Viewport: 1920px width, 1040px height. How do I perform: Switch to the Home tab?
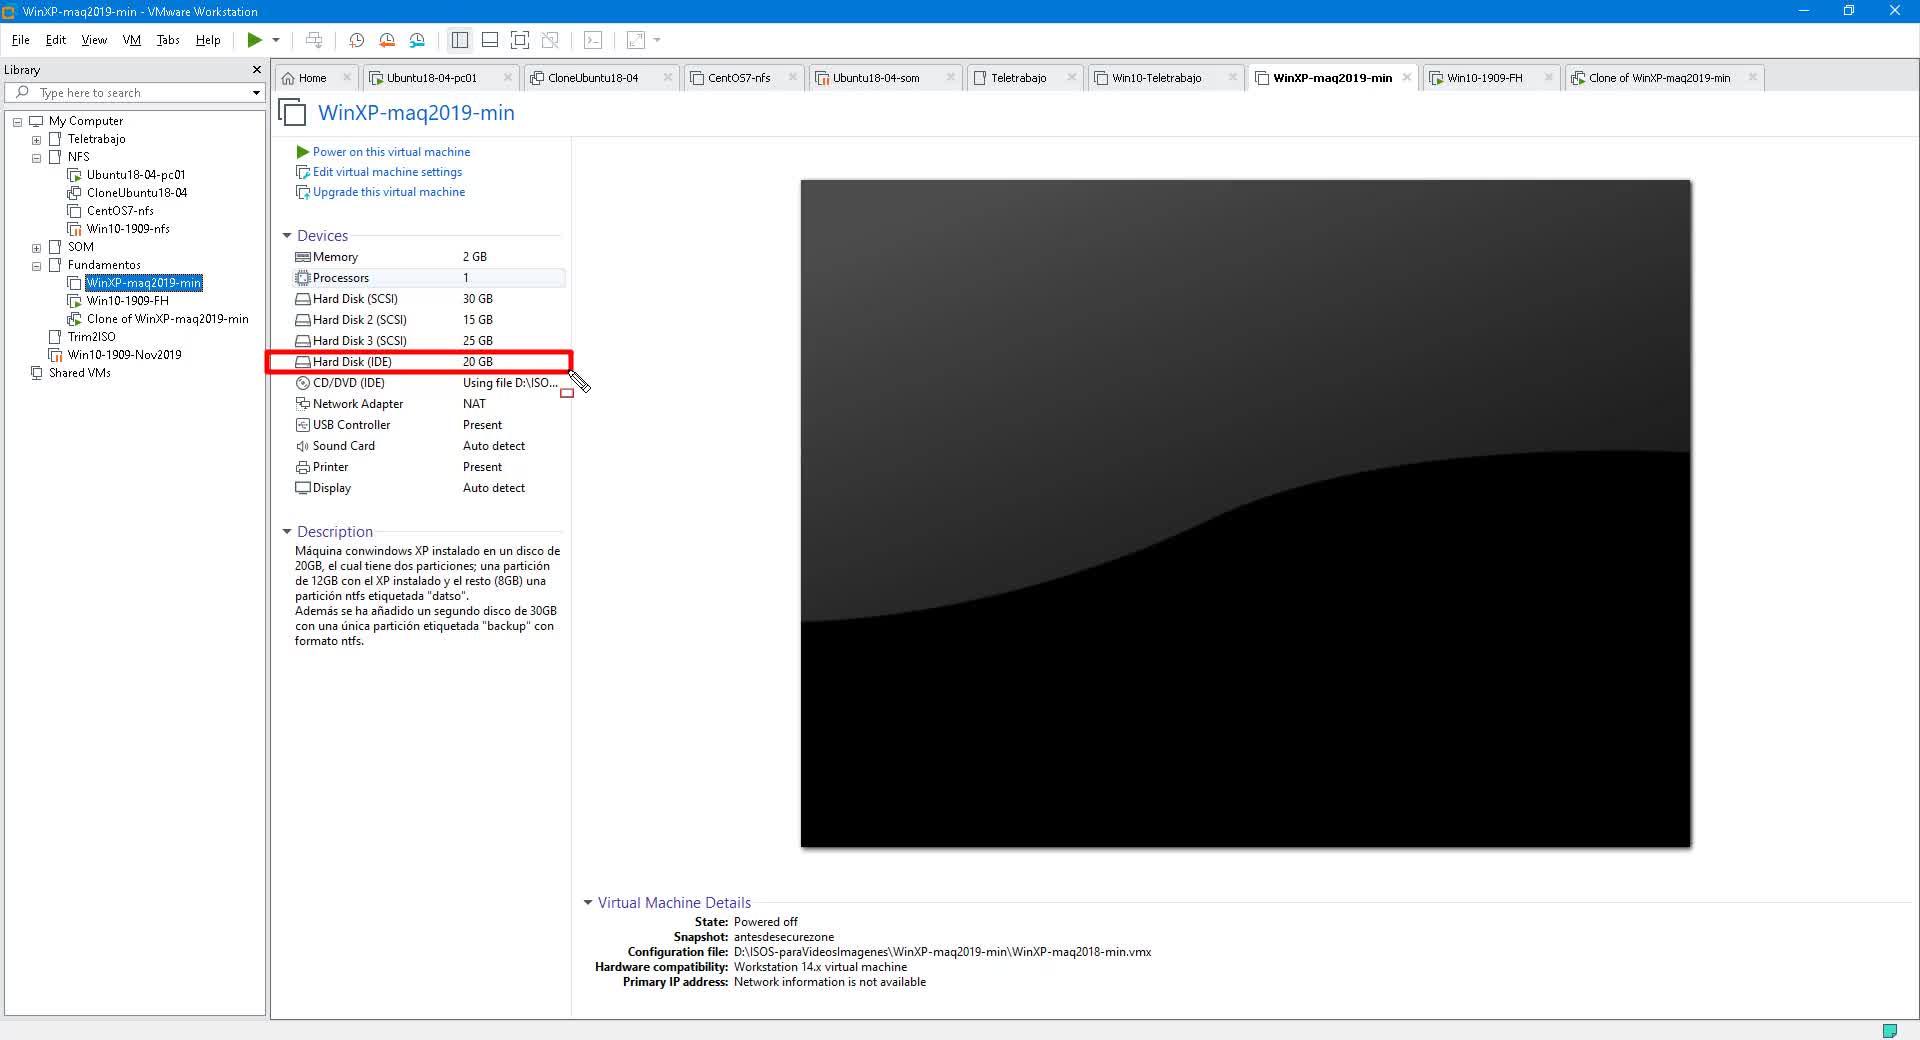pyautogui.click(x=312, y=78)
